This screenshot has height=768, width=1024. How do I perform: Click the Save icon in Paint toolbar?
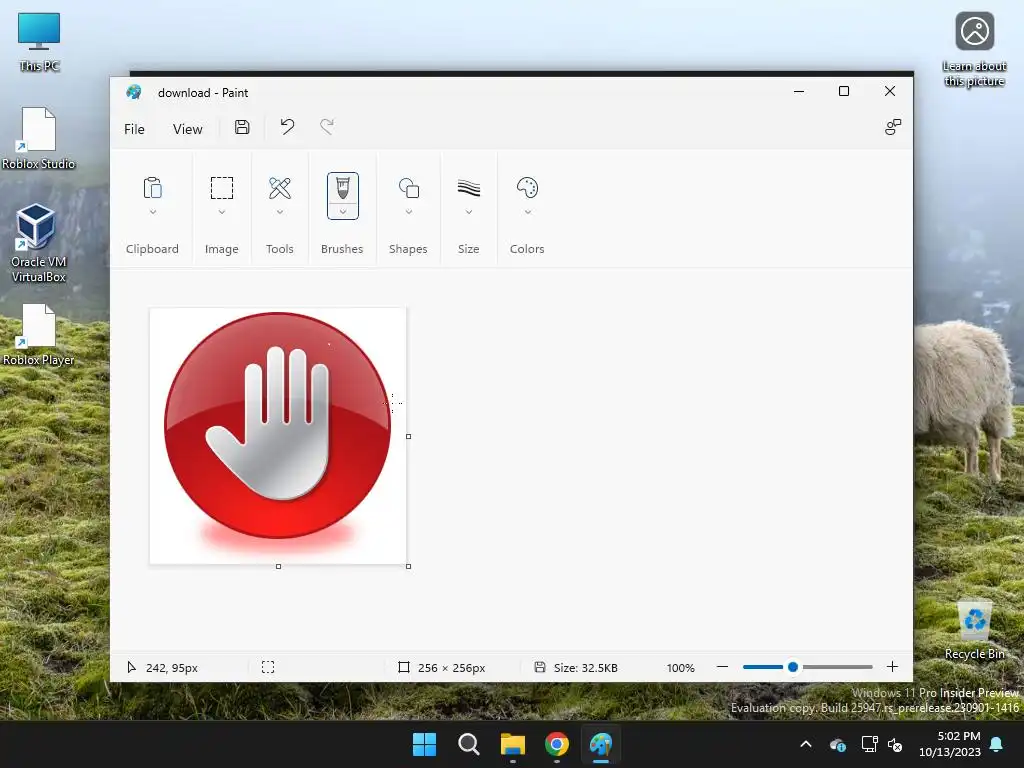pos(242,127)
